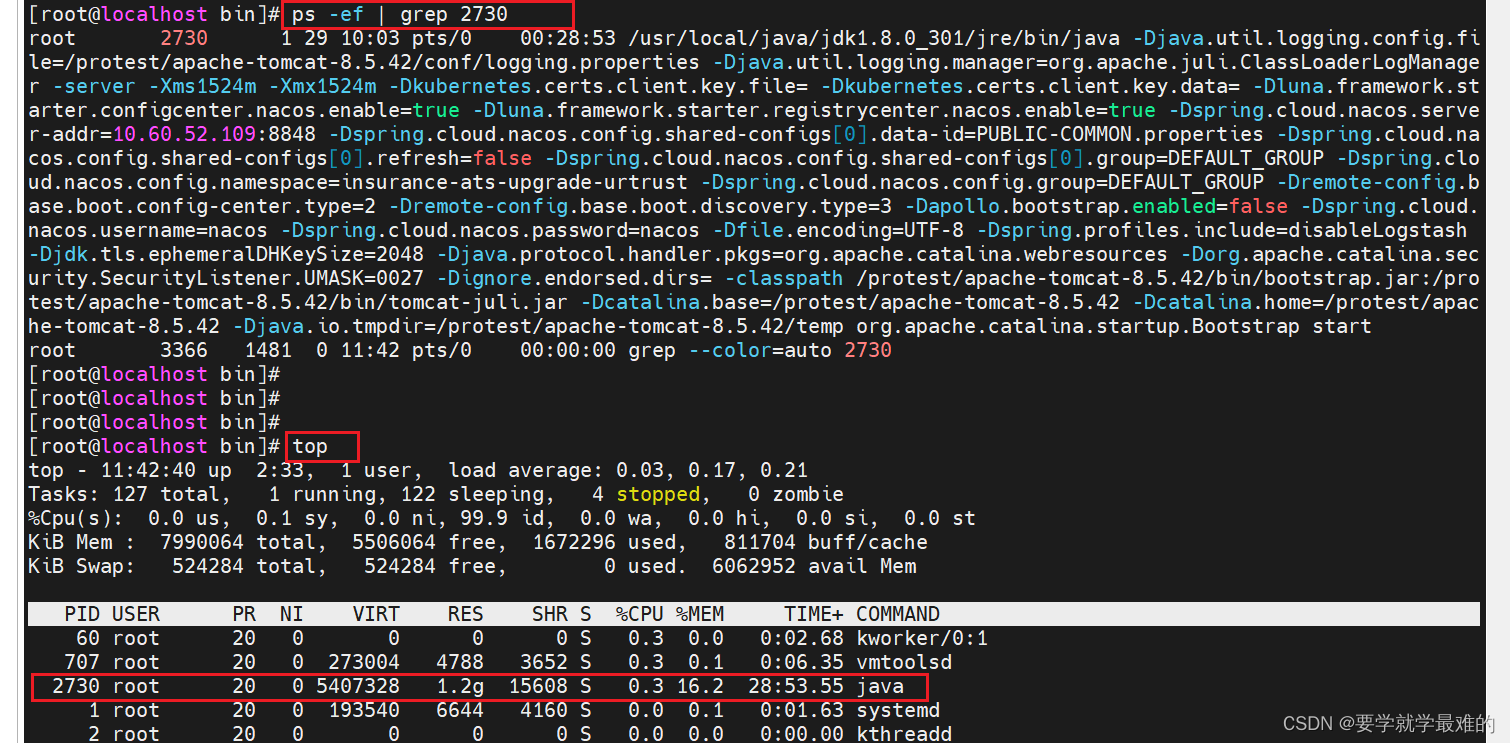Click the 'ps -ef | grep 2730' command text
1510x743 pixels.
[x=400, y=15]
